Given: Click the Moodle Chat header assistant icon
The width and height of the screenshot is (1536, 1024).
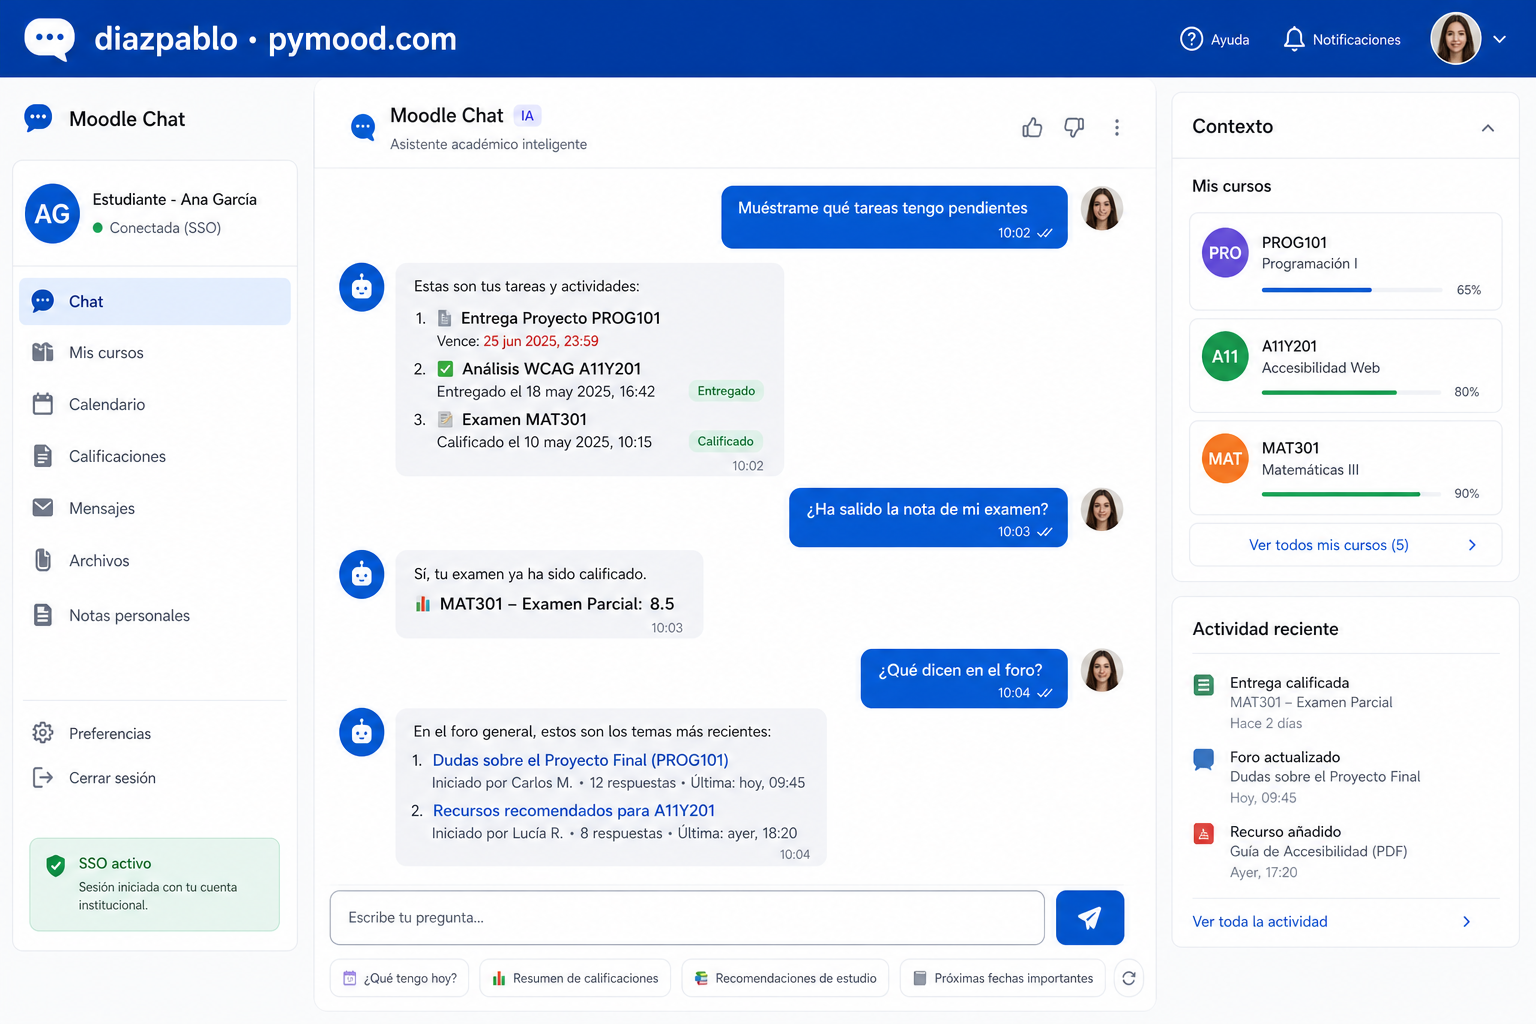Looking at the screenshot, I should click(363, 127).
